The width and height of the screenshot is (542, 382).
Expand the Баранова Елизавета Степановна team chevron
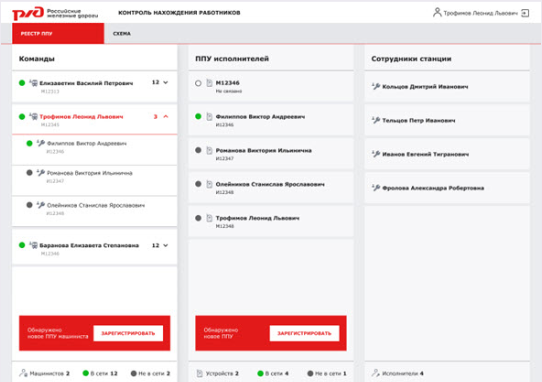pos(166,245)
